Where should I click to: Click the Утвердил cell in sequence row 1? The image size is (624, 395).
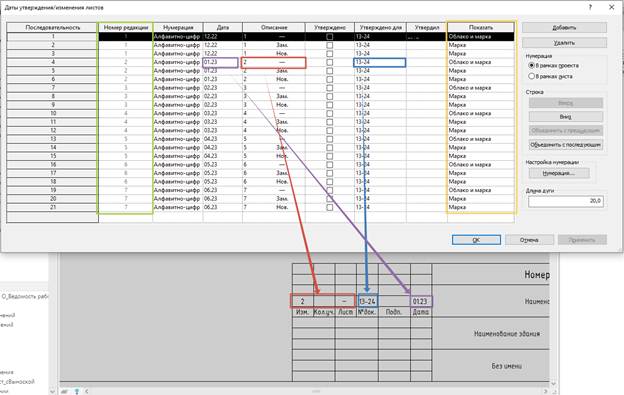427,37
